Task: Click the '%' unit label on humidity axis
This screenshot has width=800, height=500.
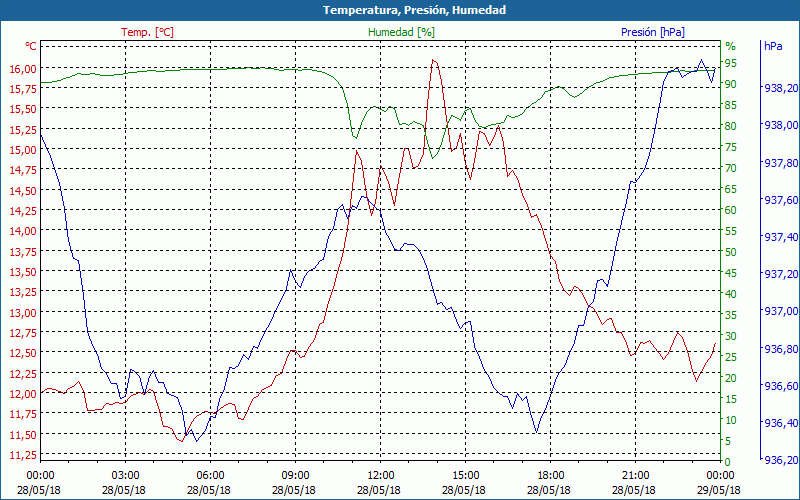Action: (x=731, y=46)
